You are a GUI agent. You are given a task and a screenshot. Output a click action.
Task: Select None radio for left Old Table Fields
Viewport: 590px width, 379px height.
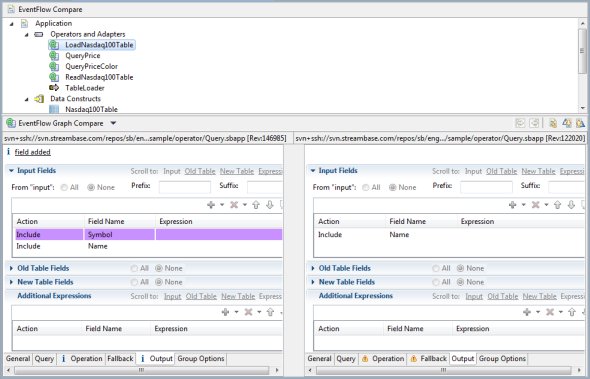point(159,268)
